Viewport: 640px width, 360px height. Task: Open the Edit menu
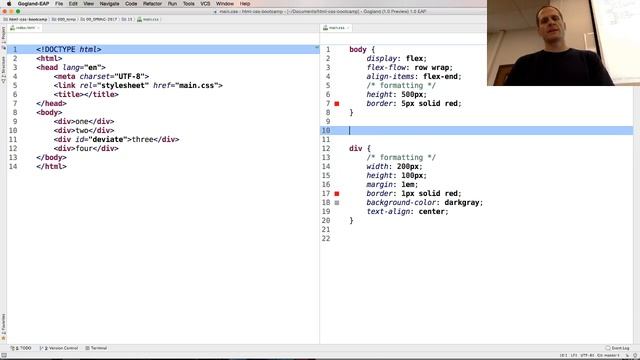point(73,4)
